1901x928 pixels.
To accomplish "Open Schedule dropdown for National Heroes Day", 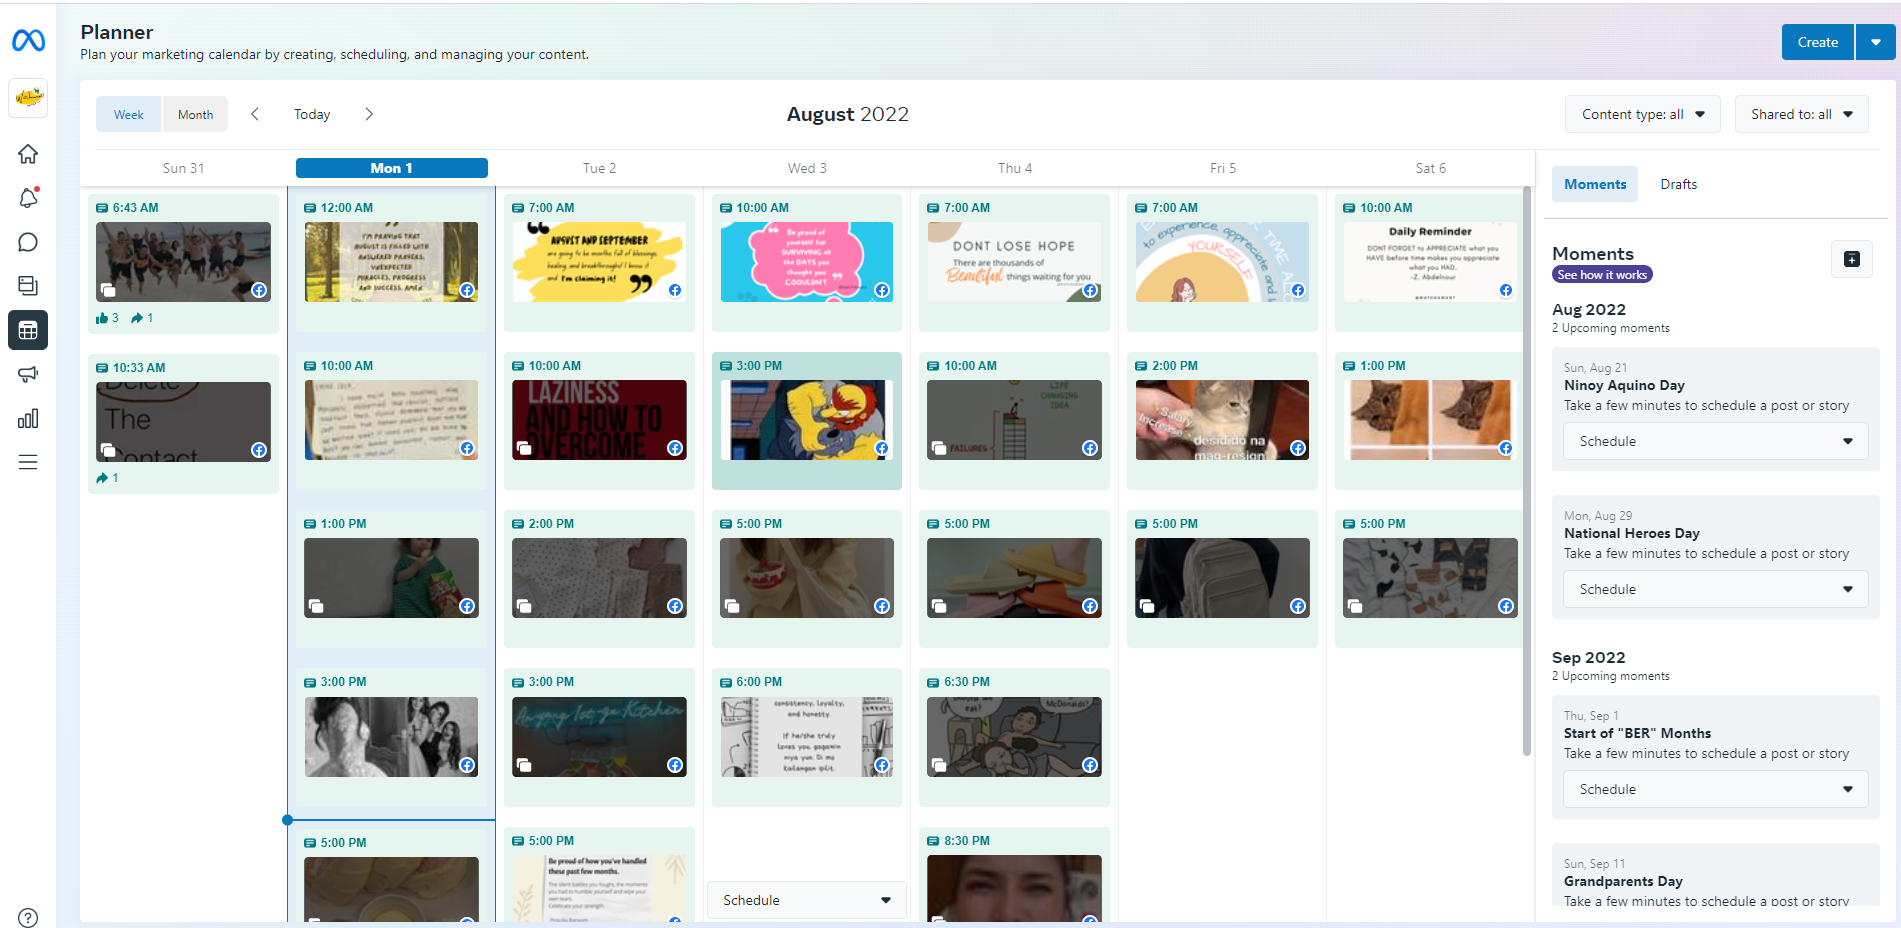I will coord(1716,589).
